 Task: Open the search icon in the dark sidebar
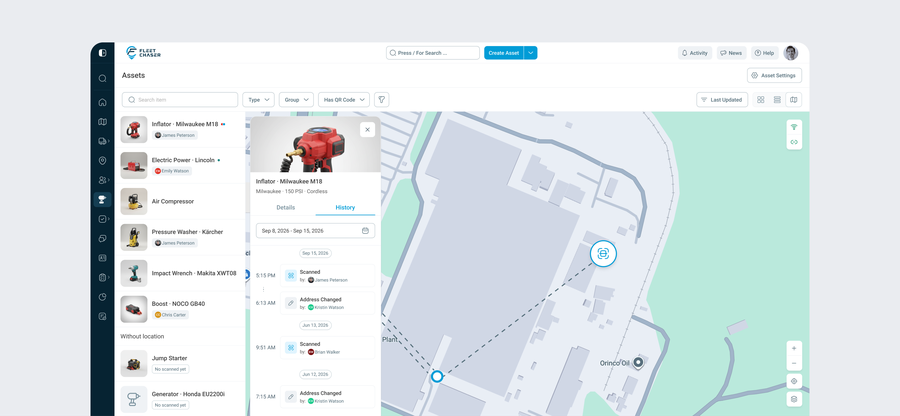(102, 79)
